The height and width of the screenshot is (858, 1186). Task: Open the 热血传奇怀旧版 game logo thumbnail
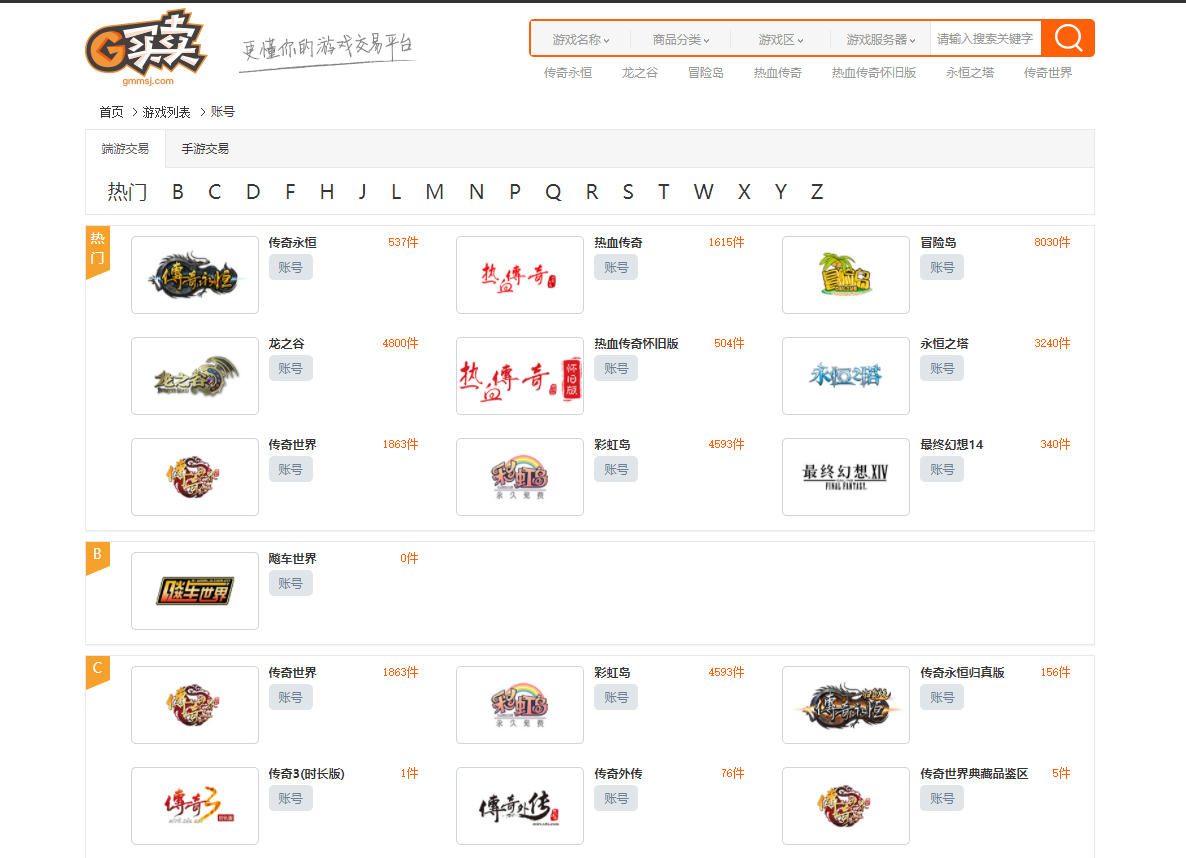pos(520,376)
